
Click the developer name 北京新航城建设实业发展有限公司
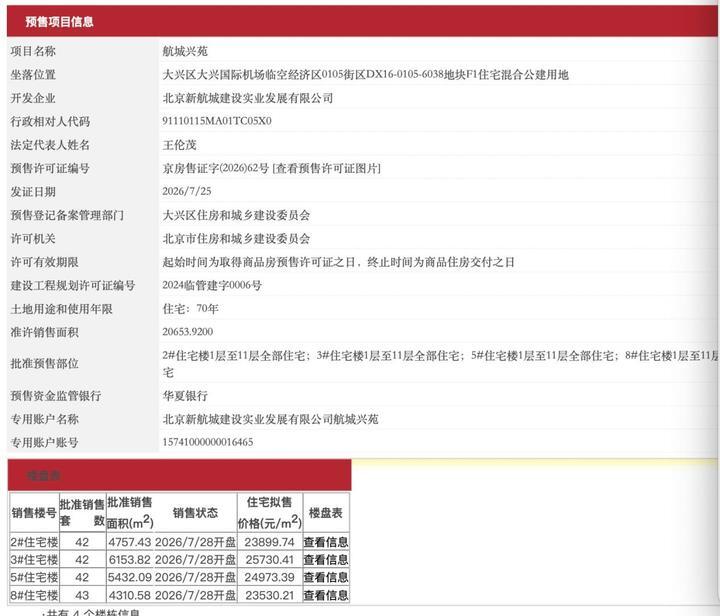click(x=248, y=98)
